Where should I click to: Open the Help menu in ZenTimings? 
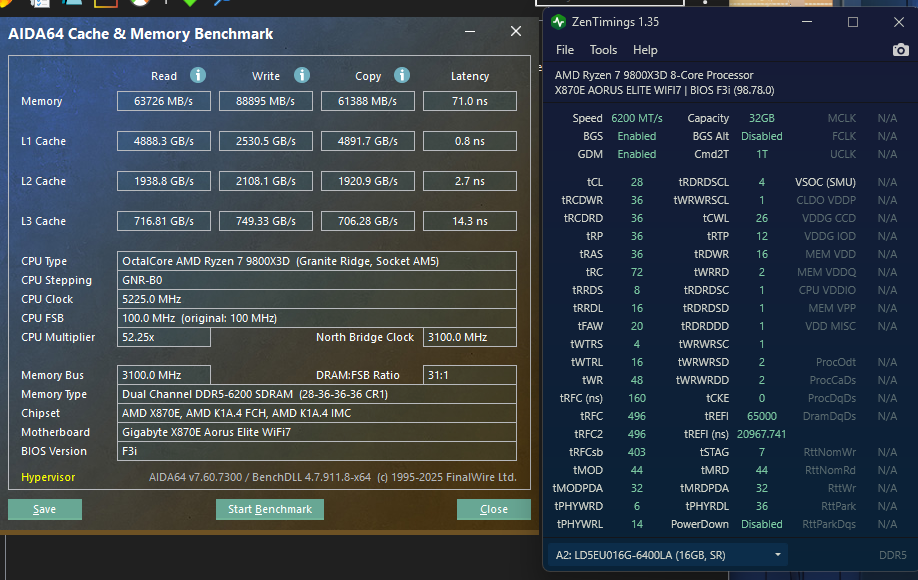645,50
